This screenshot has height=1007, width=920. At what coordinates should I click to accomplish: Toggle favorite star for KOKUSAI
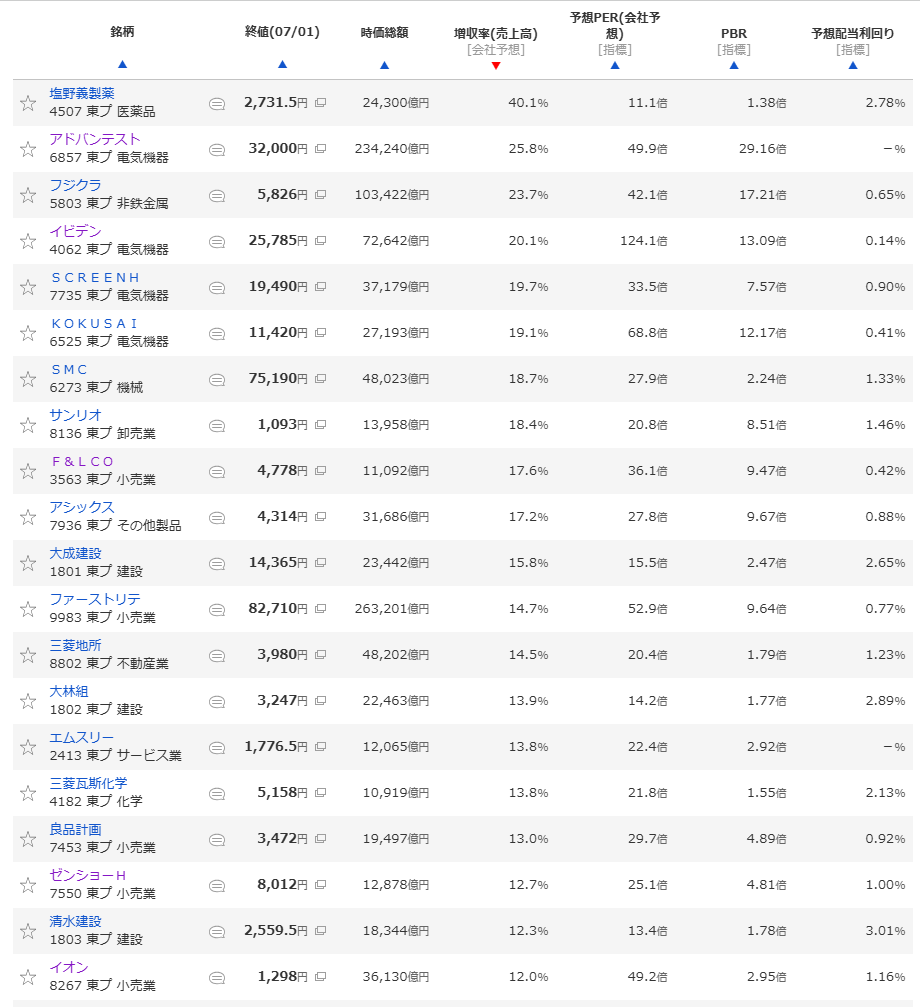[x=28, y=333]
